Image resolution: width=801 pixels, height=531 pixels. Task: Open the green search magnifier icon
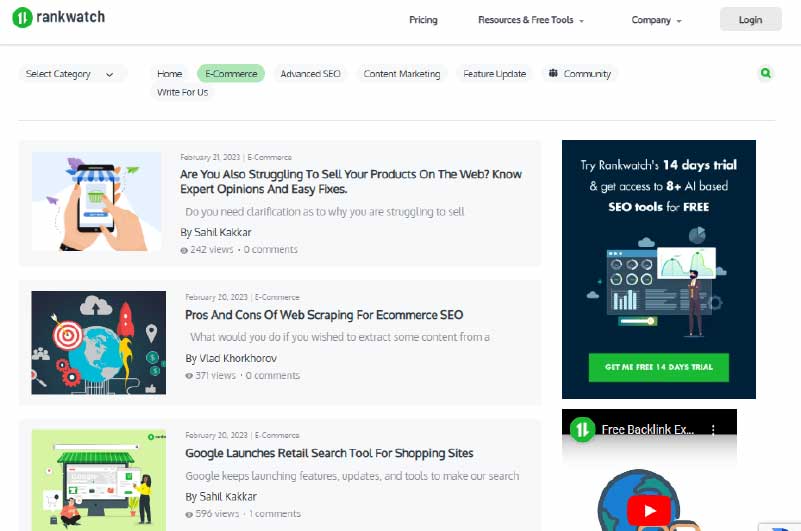pos(765,73)
